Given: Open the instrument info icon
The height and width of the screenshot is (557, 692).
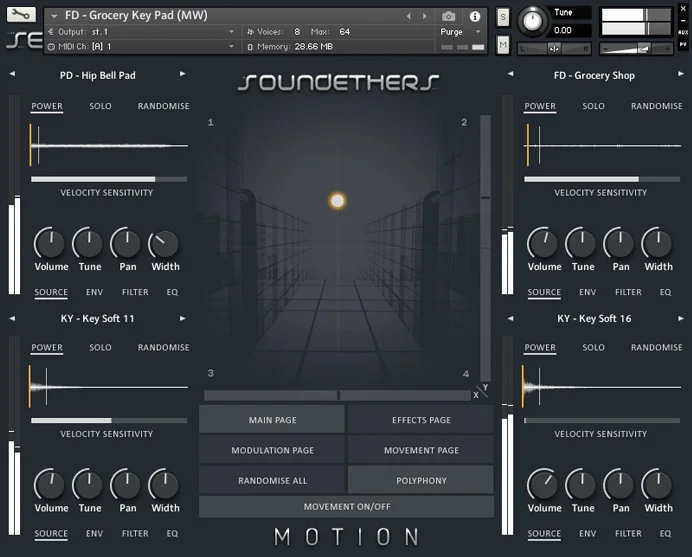Looking at the screenshot, I should point(475,16).
